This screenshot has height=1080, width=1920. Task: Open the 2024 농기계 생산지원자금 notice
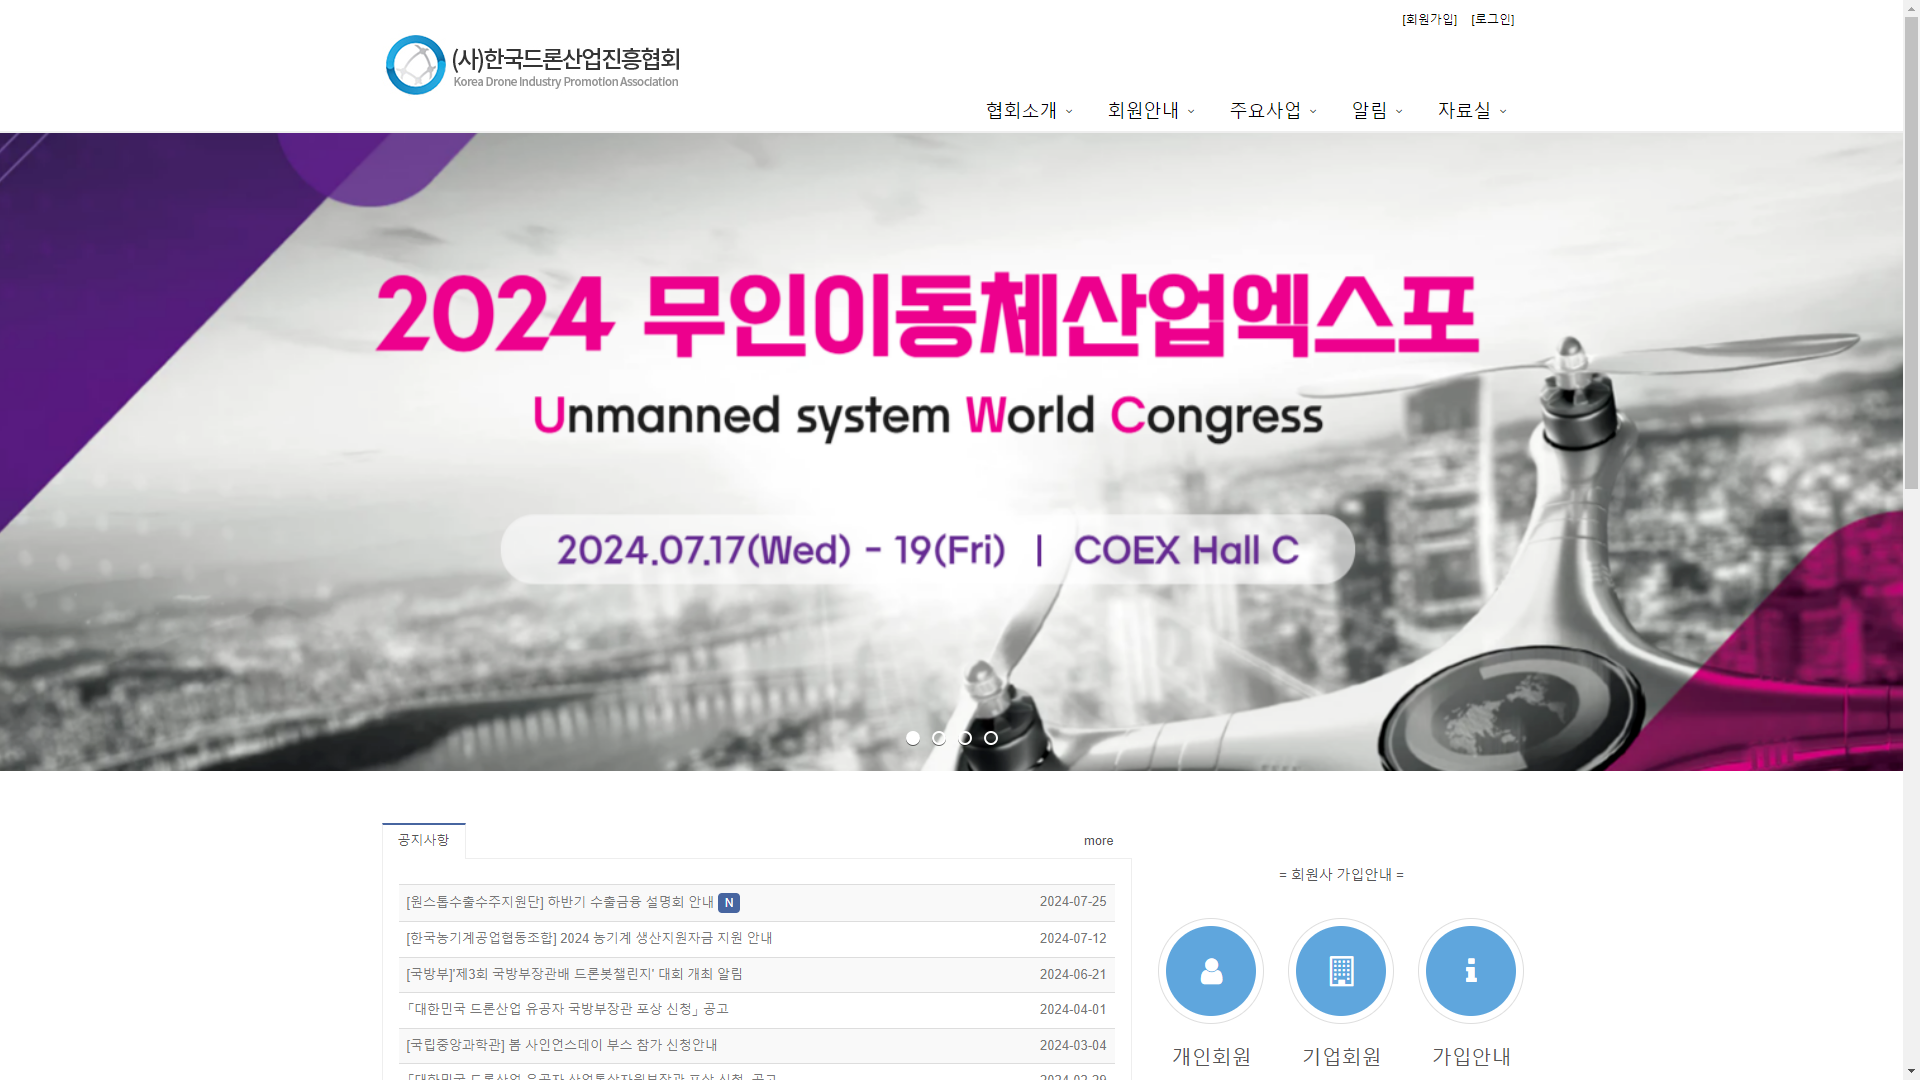[x=589, y=938]
